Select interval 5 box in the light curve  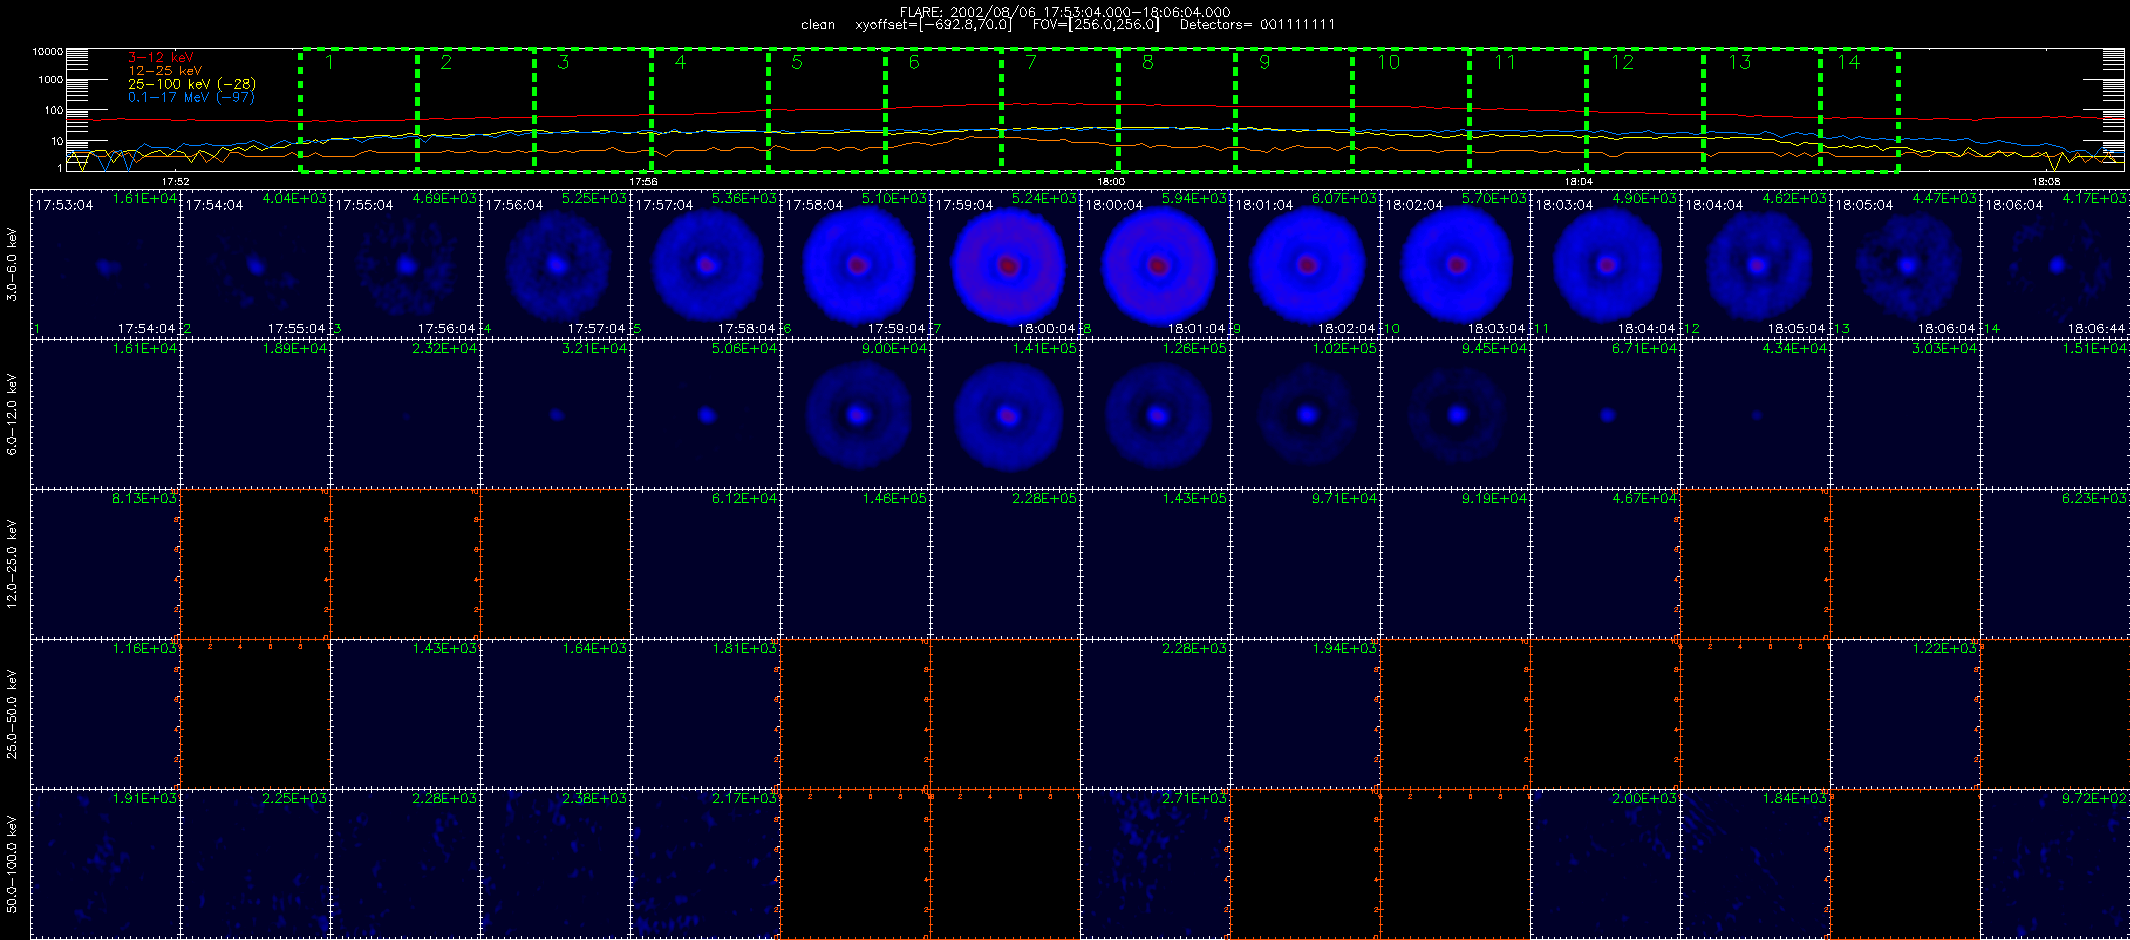827,109
